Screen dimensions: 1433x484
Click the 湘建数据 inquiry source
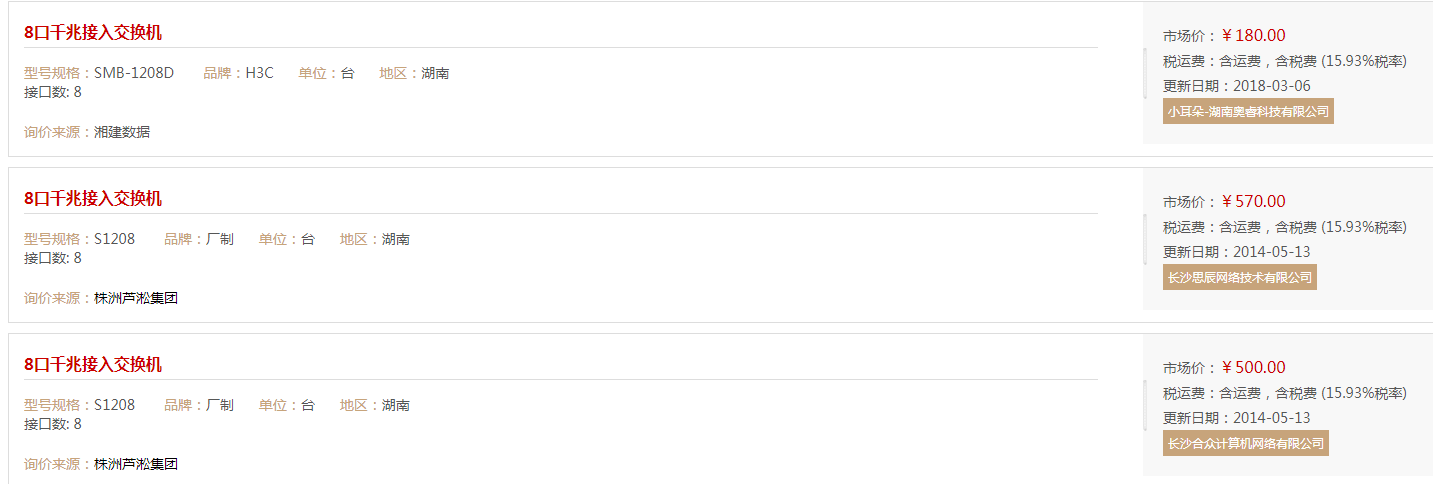[122, 132]
